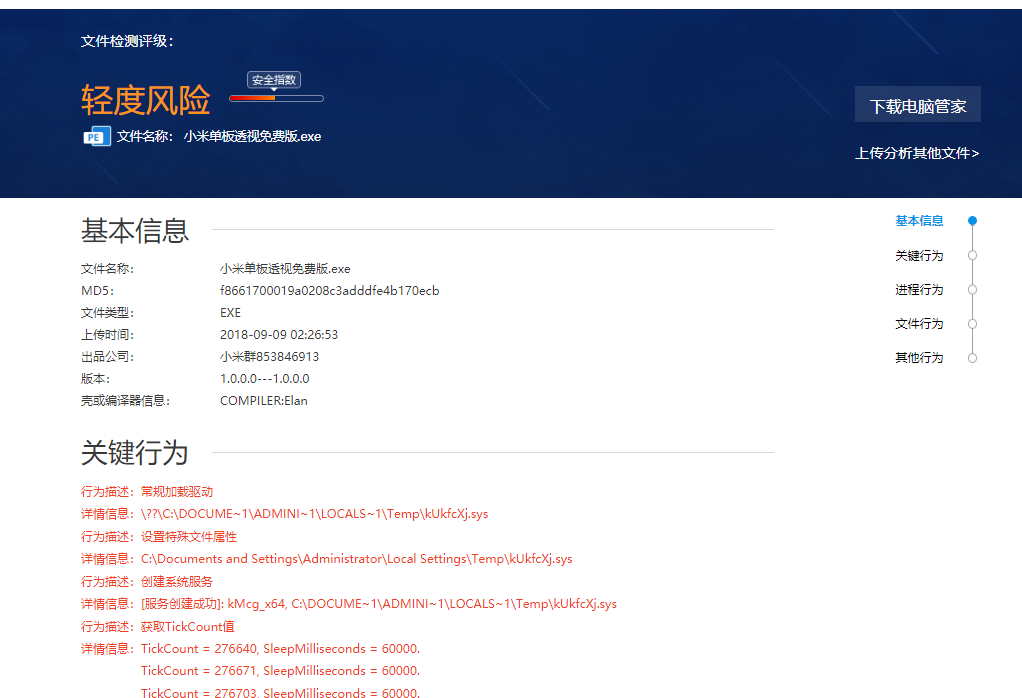Click the 文件行为 timeline dot
1022x698 pixels.
(972, 324)
